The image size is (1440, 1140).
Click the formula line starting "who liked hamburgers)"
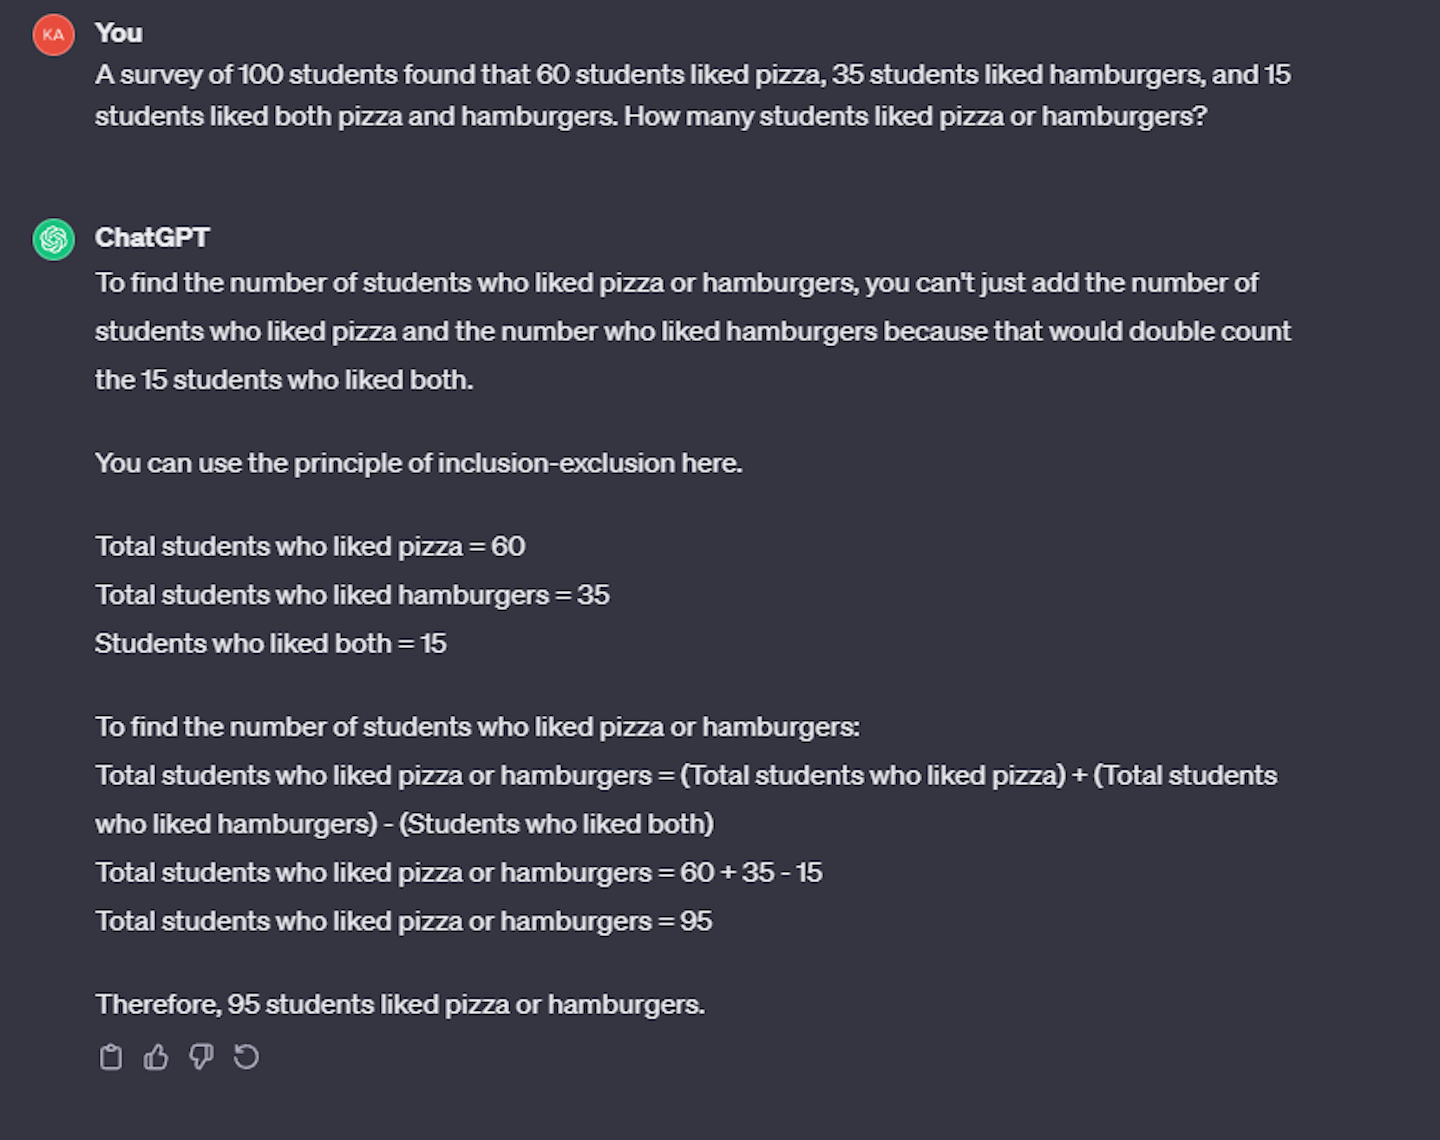click(404, 824)
